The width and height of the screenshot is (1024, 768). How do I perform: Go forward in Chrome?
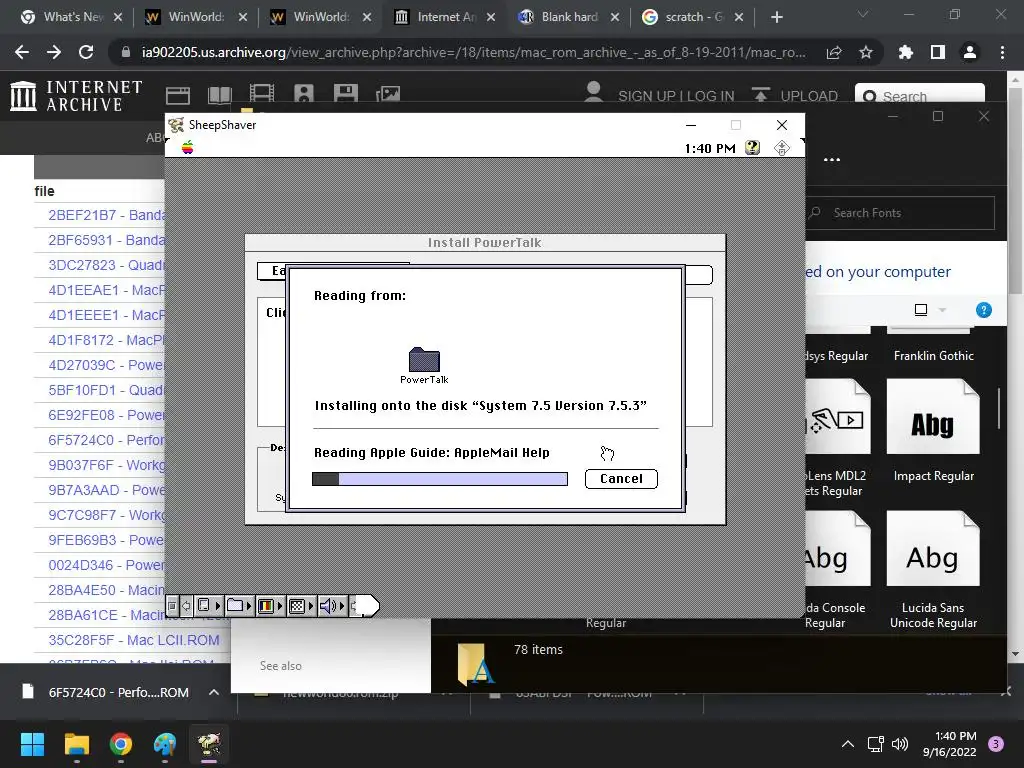click(54, 52)
